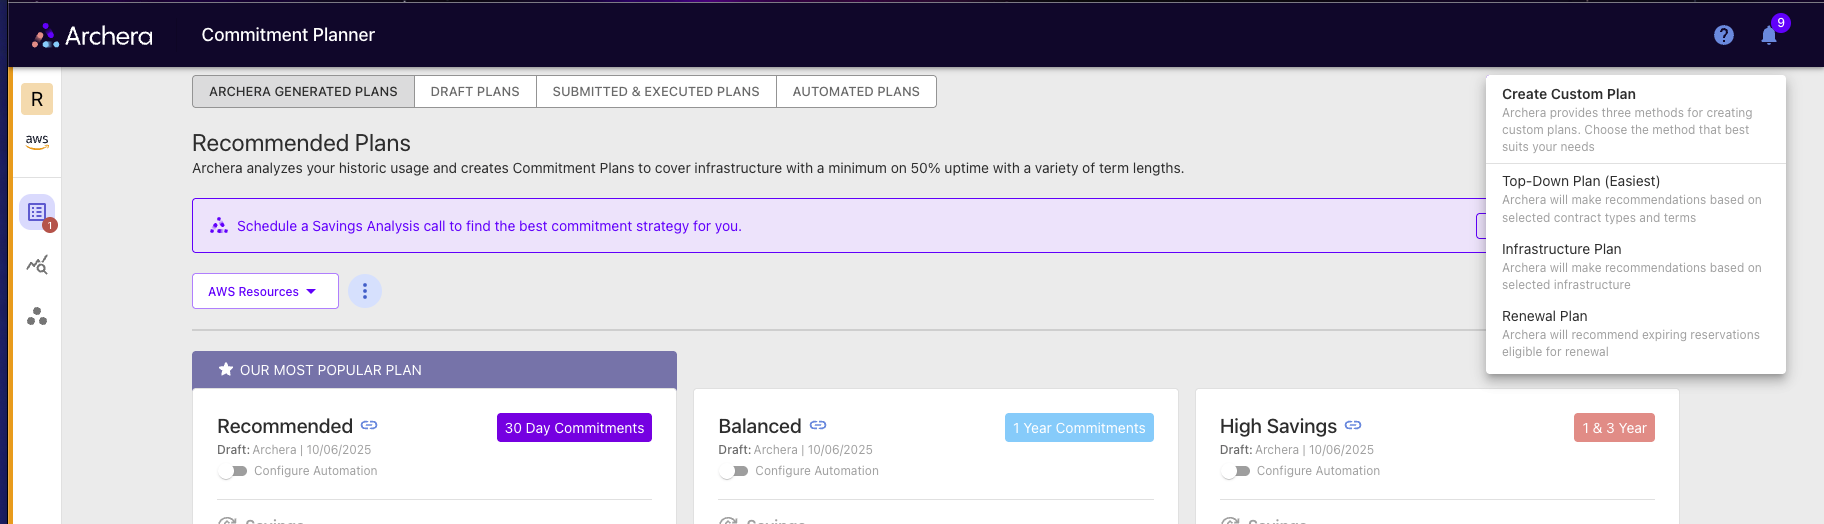Switch to the Draft Plans tab
The image size is (1824, 524).
click(x=475, y=92)
